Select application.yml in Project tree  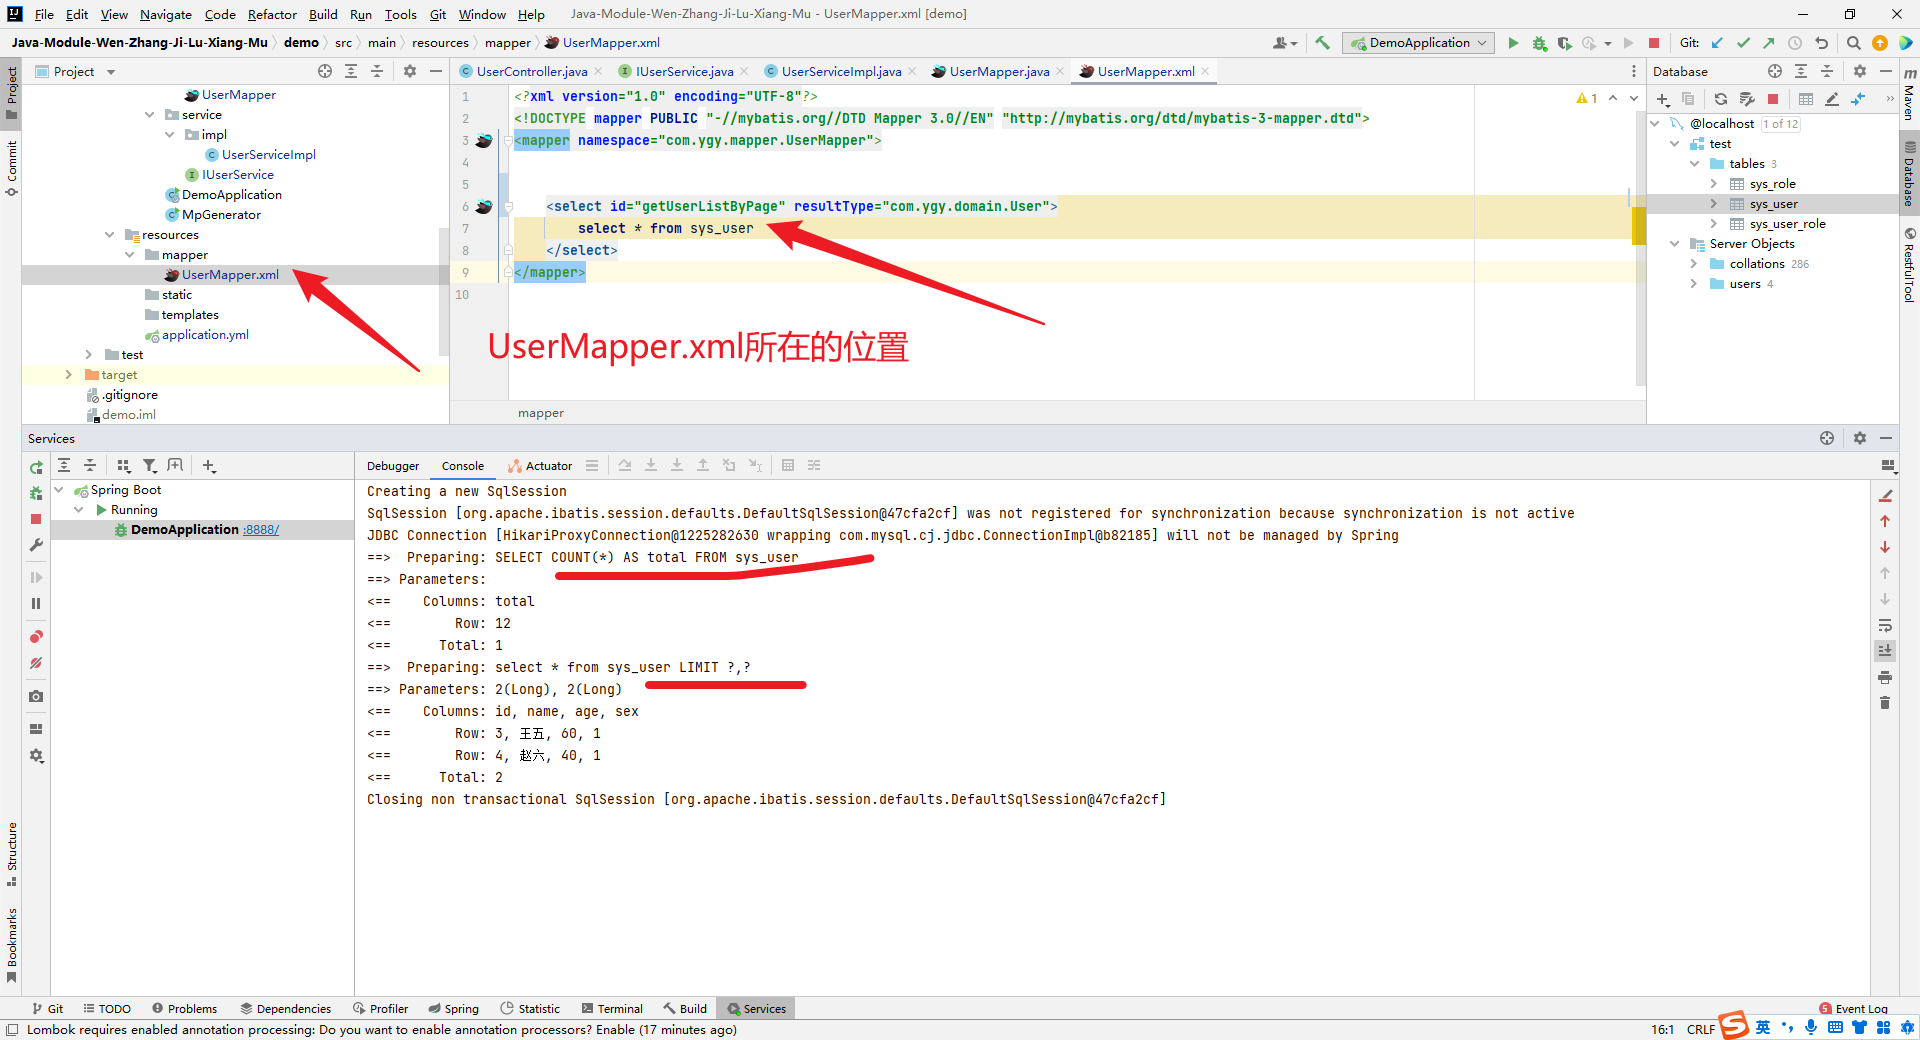(205, 335)
